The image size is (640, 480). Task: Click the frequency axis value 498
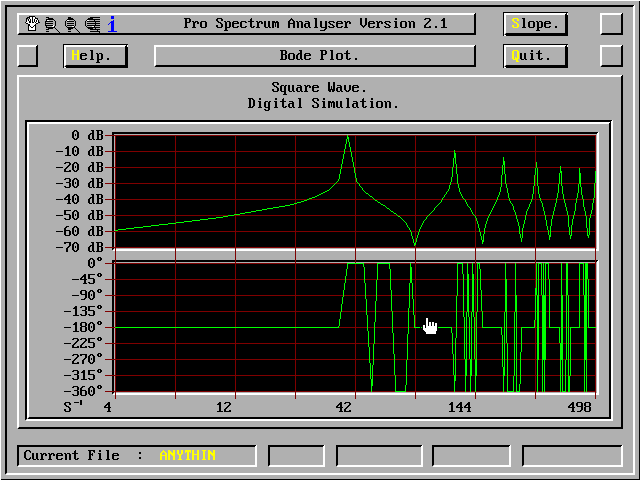pos(580,407)
